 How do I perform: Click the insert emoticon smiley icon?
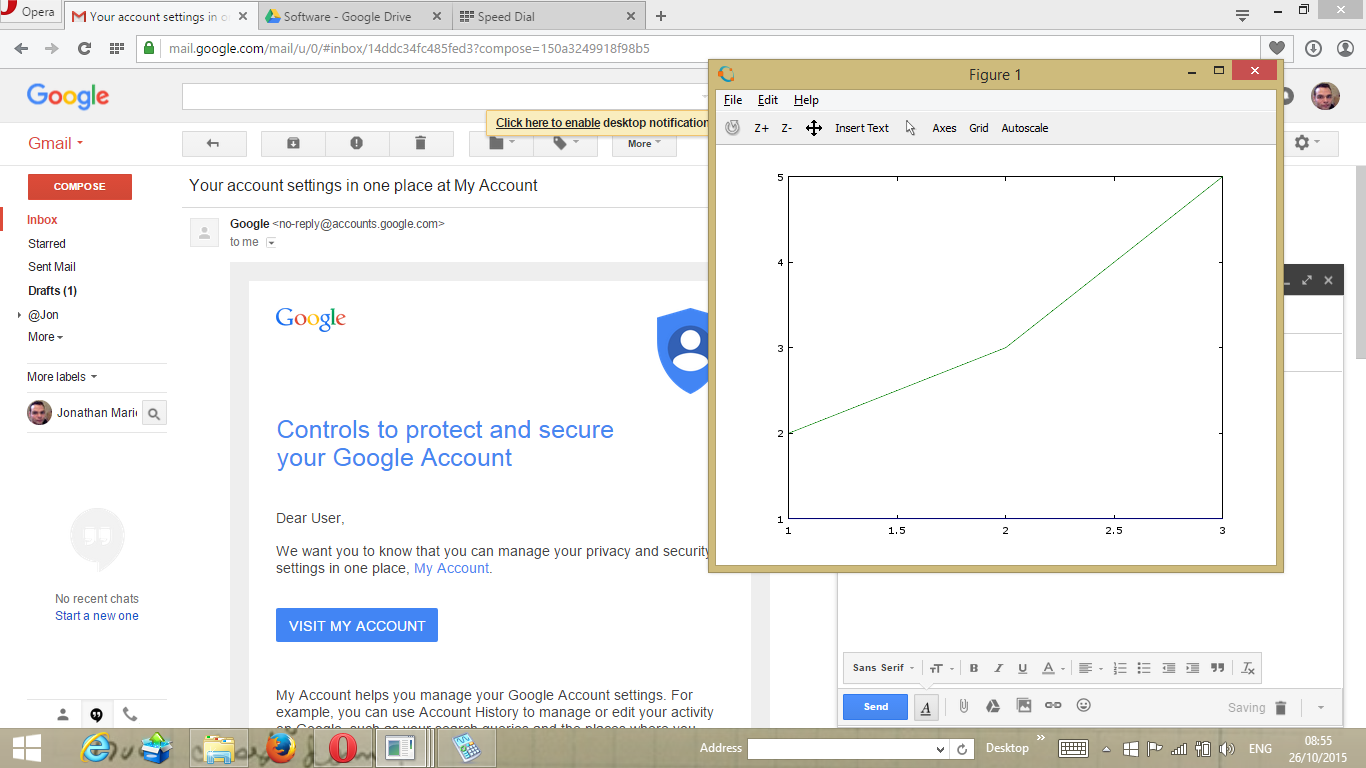[1083, 706]
